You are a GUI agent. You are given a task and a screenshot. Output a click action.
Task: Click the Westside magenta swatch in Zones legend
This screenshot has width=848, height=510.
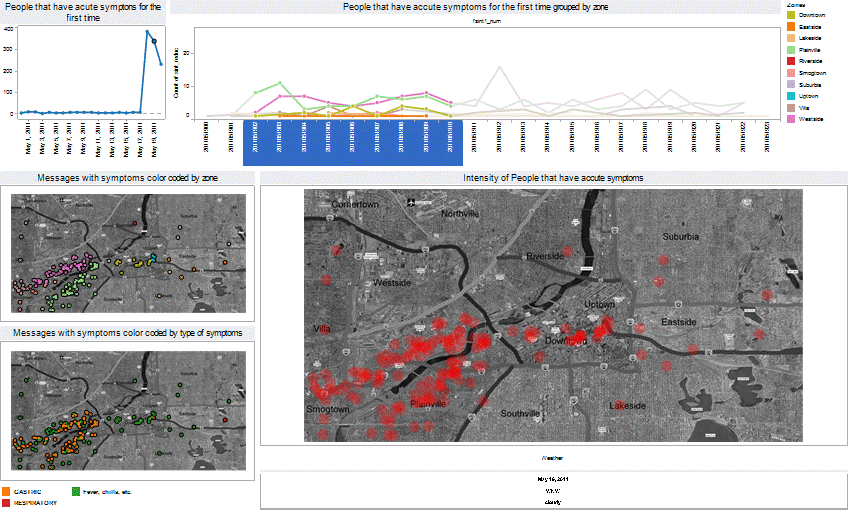791,119
